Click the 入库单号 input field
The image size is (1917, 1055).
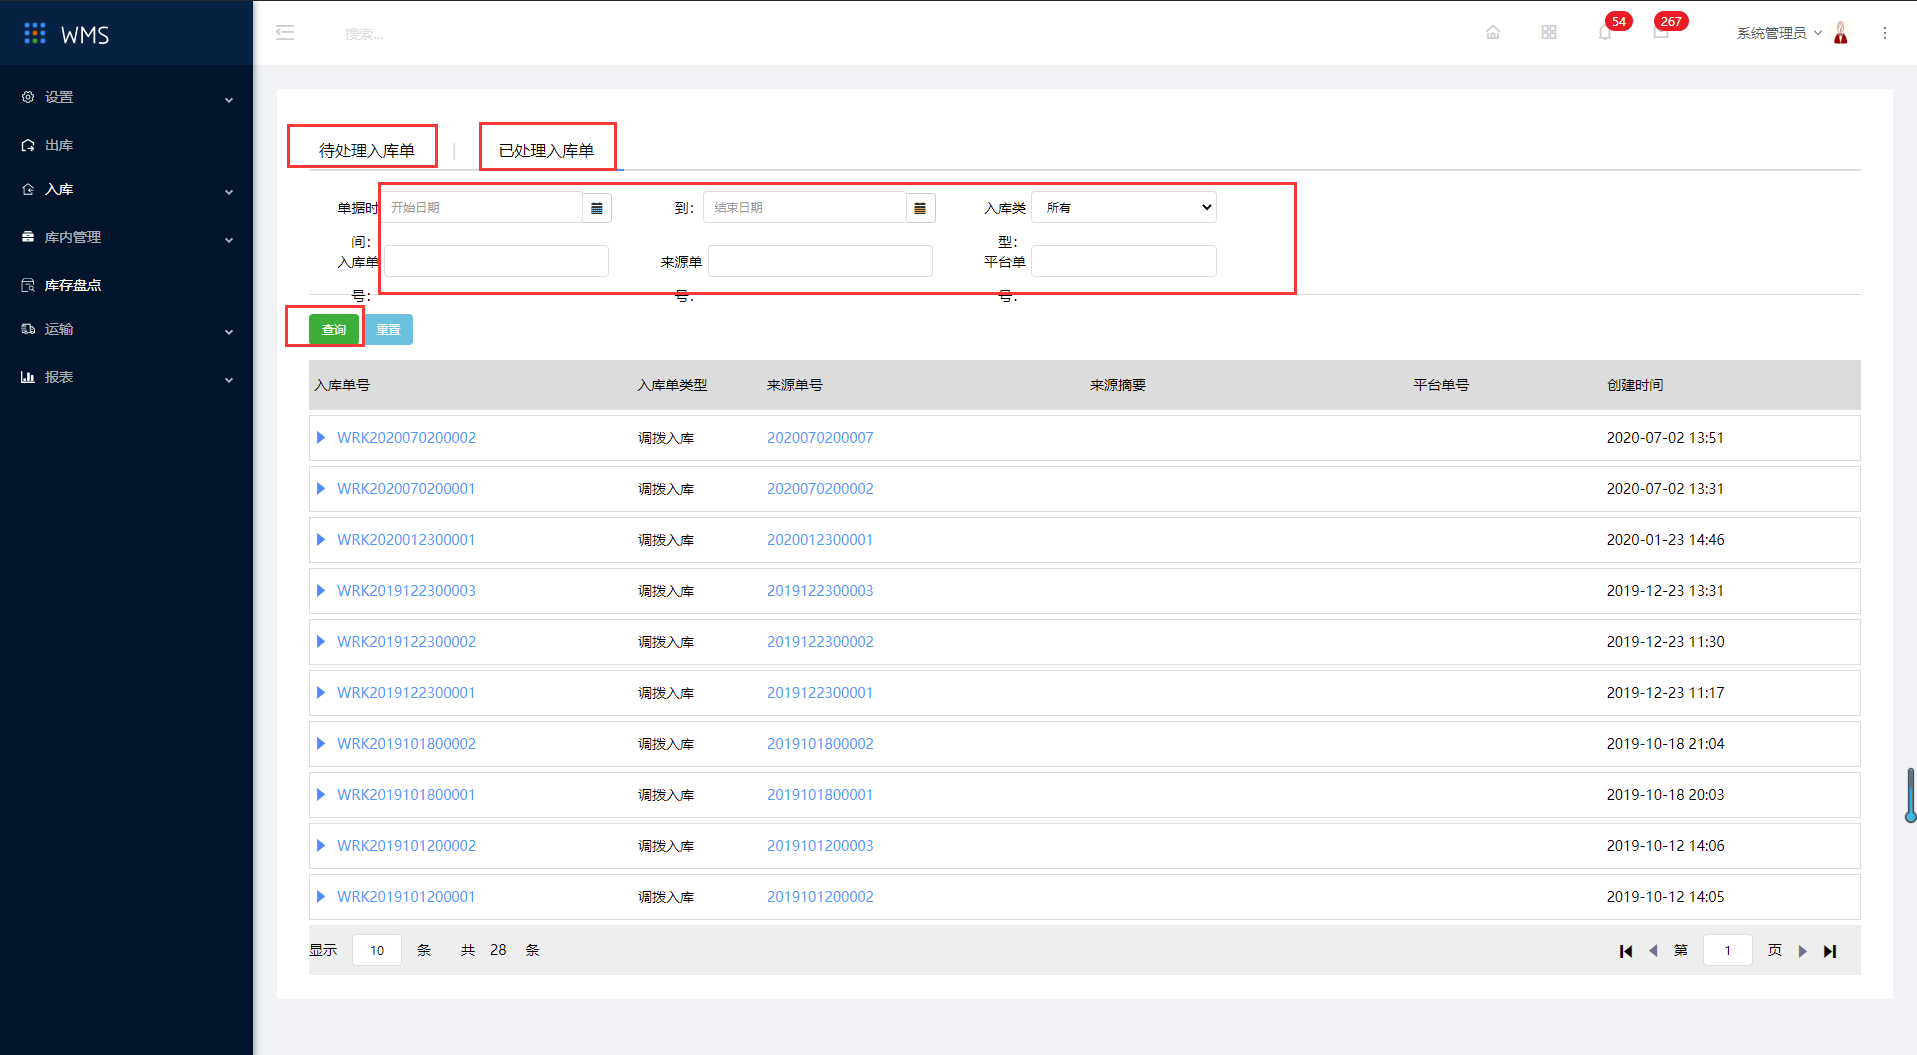click(x=496, y=261)
